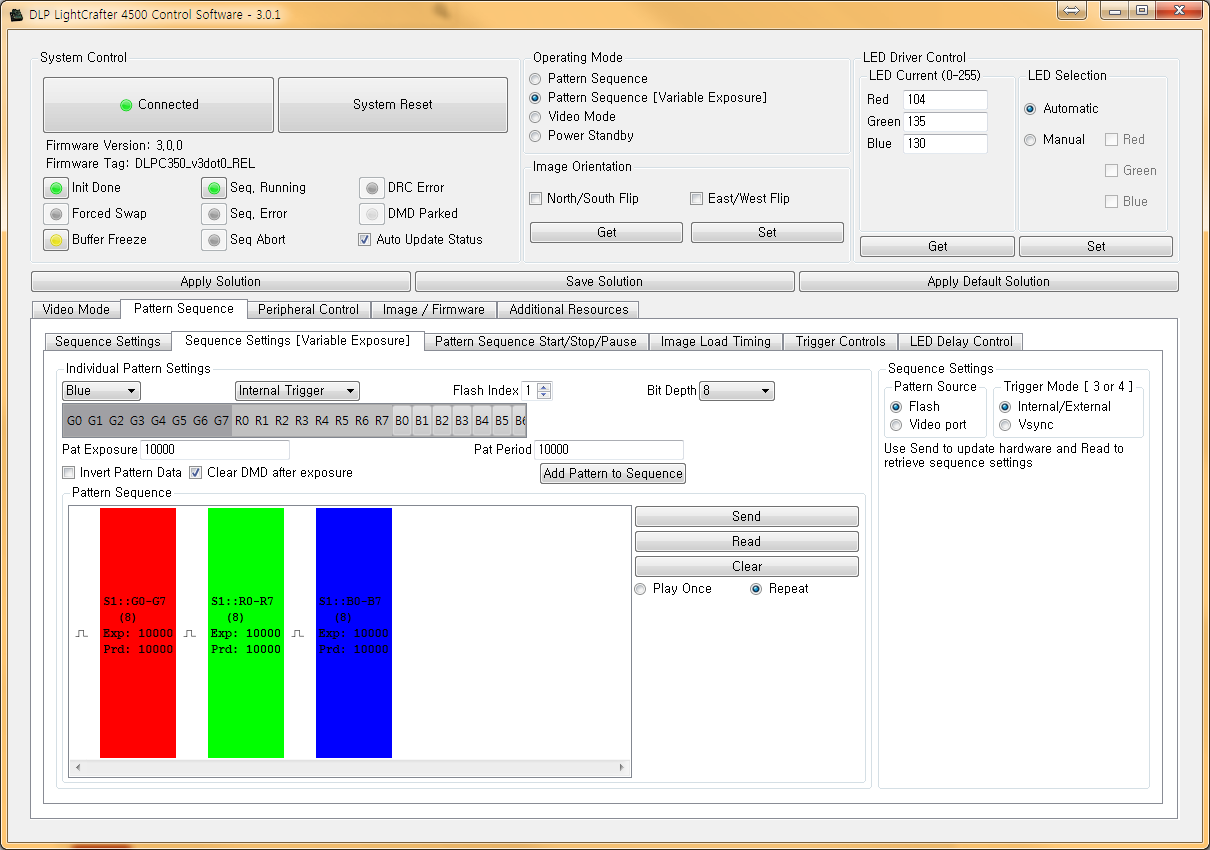The image size is (1210, 850).
Task: Click Get under LED Driver Control
Action: pos(938,247)
